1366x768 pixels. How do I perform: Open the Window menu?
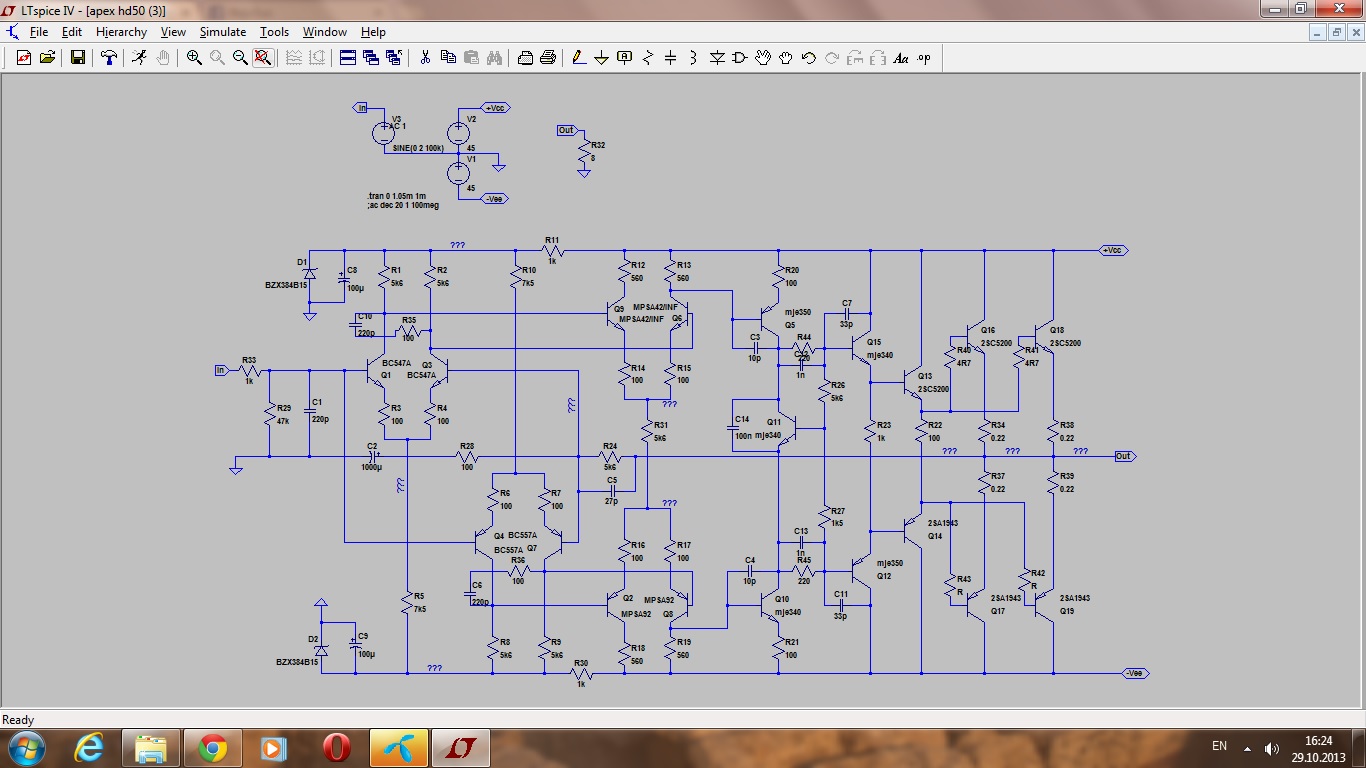tap(325, 32)
